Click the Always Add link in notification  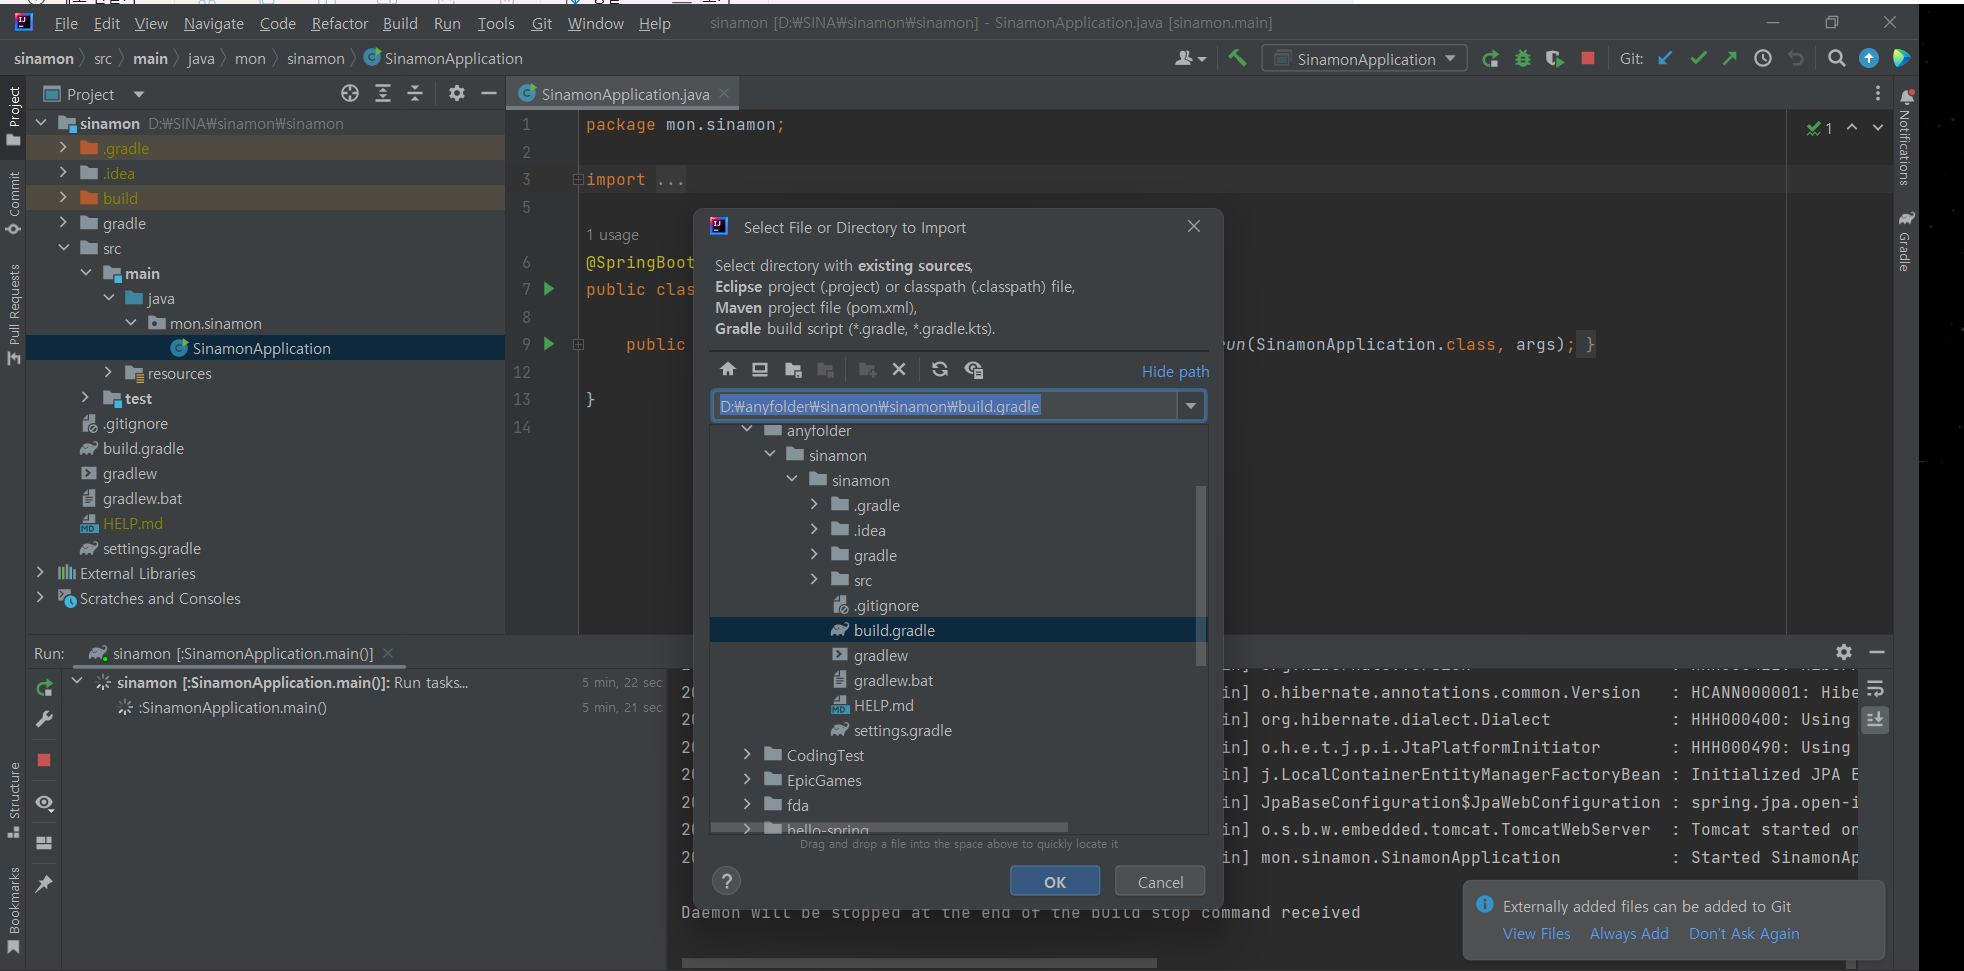pyautogui.click(x=1629, y=934)
